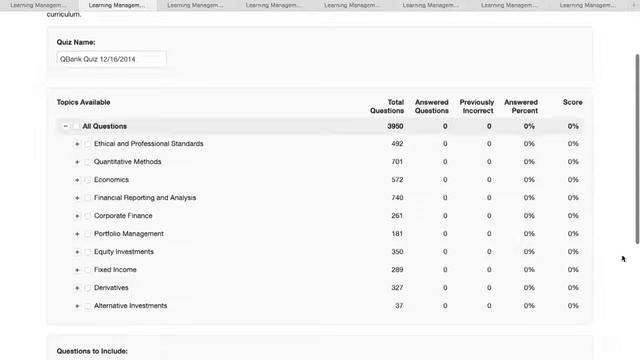Select the sixth Learning Management browser tab
This screenshot has width=640, height=360.
tap(431, 5)
